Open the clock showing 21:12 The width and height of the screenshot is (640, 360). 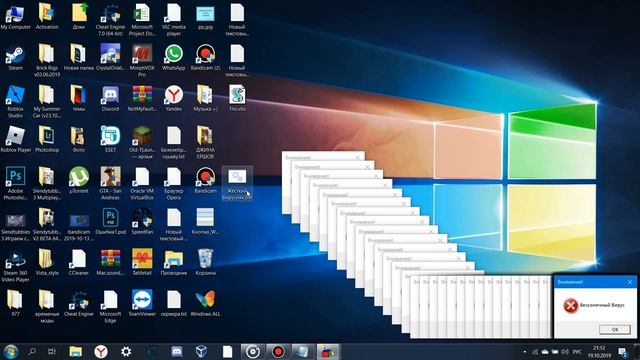click(599, 351)
